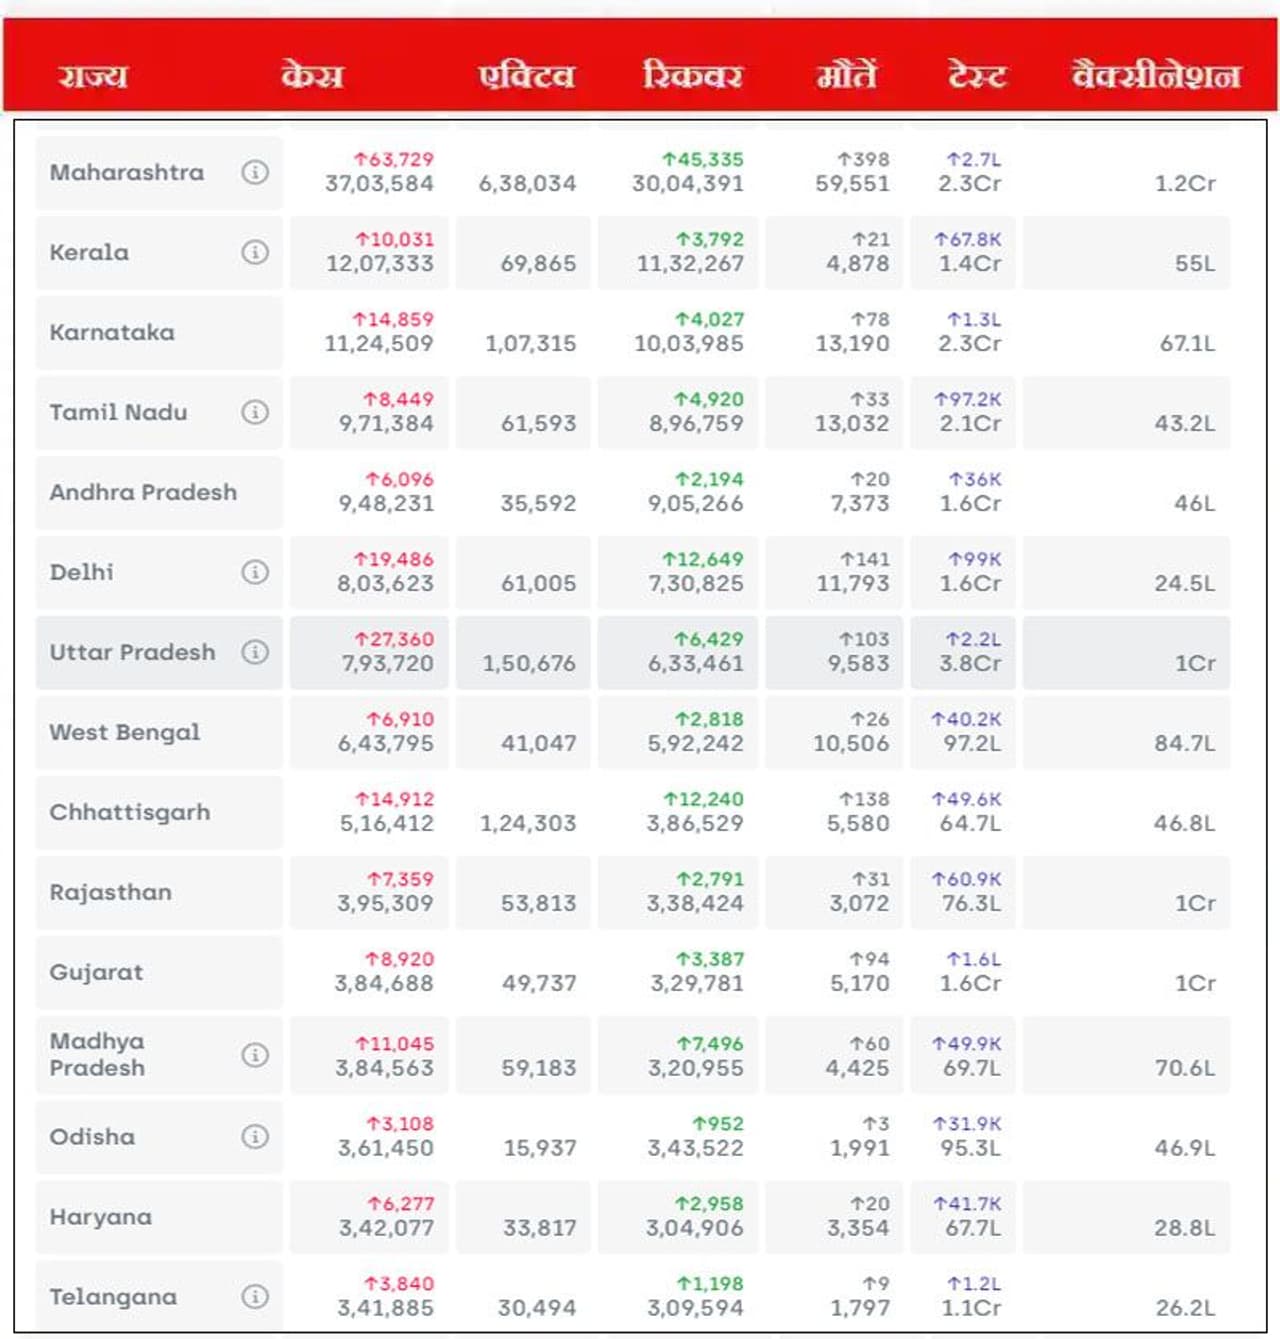This screenshot has height=1339, width=1280.
Task: Select the Andhra Pradesh row label
Action: 143,492
